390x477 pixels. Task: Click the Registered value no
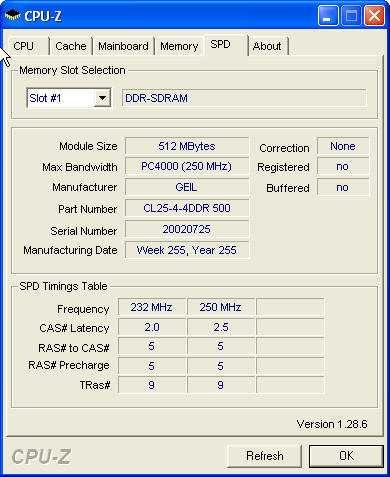[x=343, y=166]
